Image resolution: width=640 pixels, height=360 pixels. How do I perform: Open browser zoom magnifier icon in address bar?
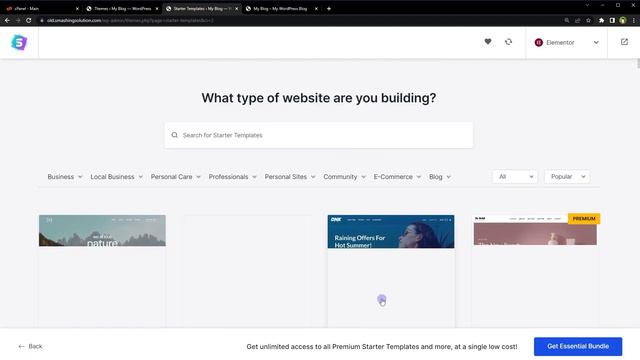567,20
